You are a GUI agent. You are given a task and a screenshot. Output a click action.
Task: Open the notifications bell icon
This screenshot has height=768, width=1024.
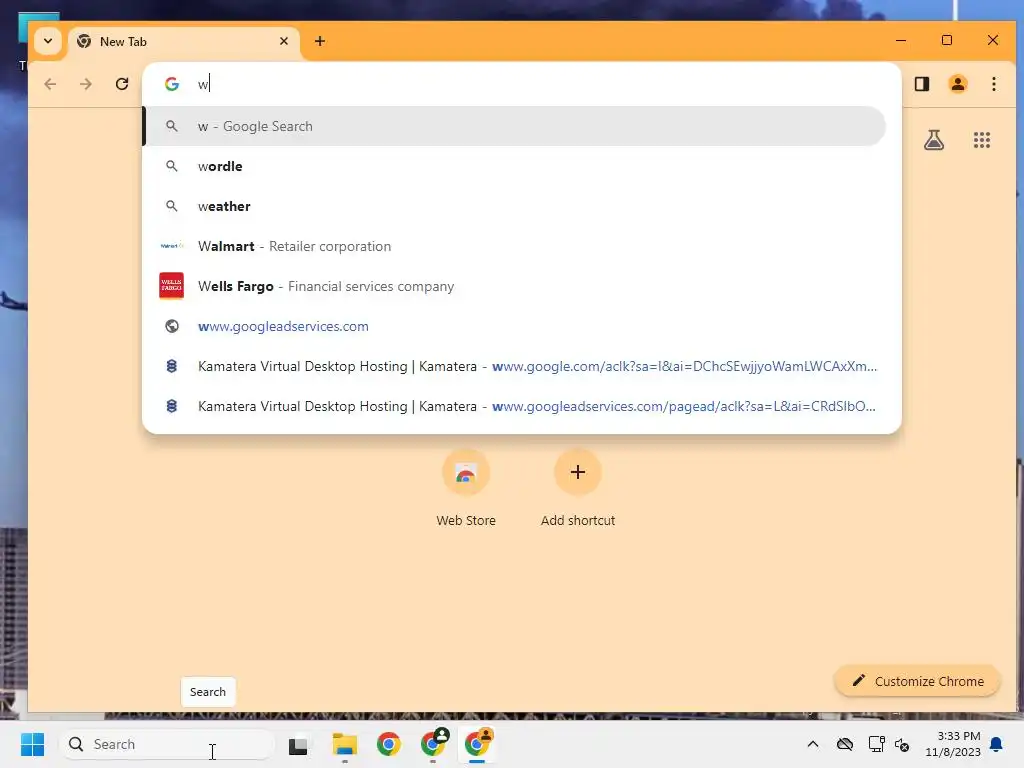(x=996, y=744)
